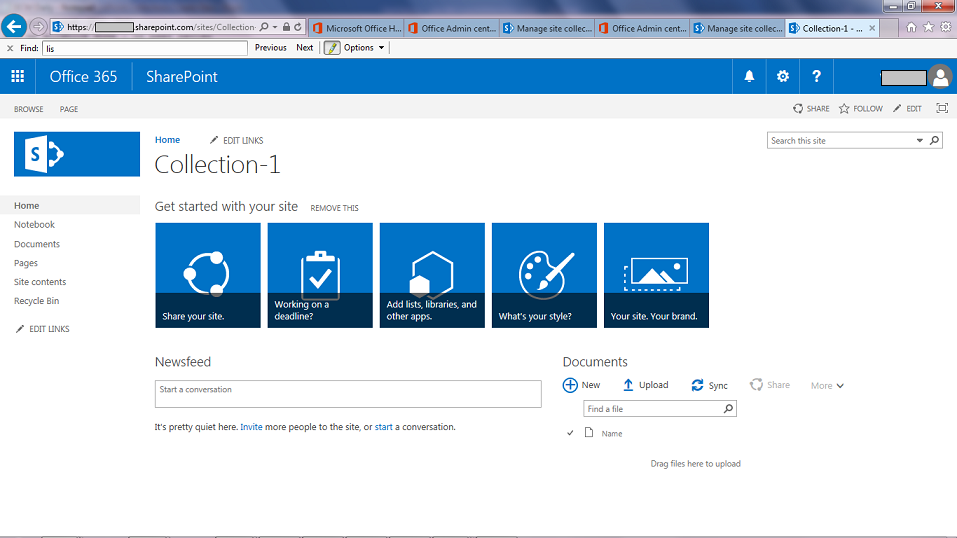The image size is (957, 538).
Task: Close the Find bar
Action: (x=10, y=48)
